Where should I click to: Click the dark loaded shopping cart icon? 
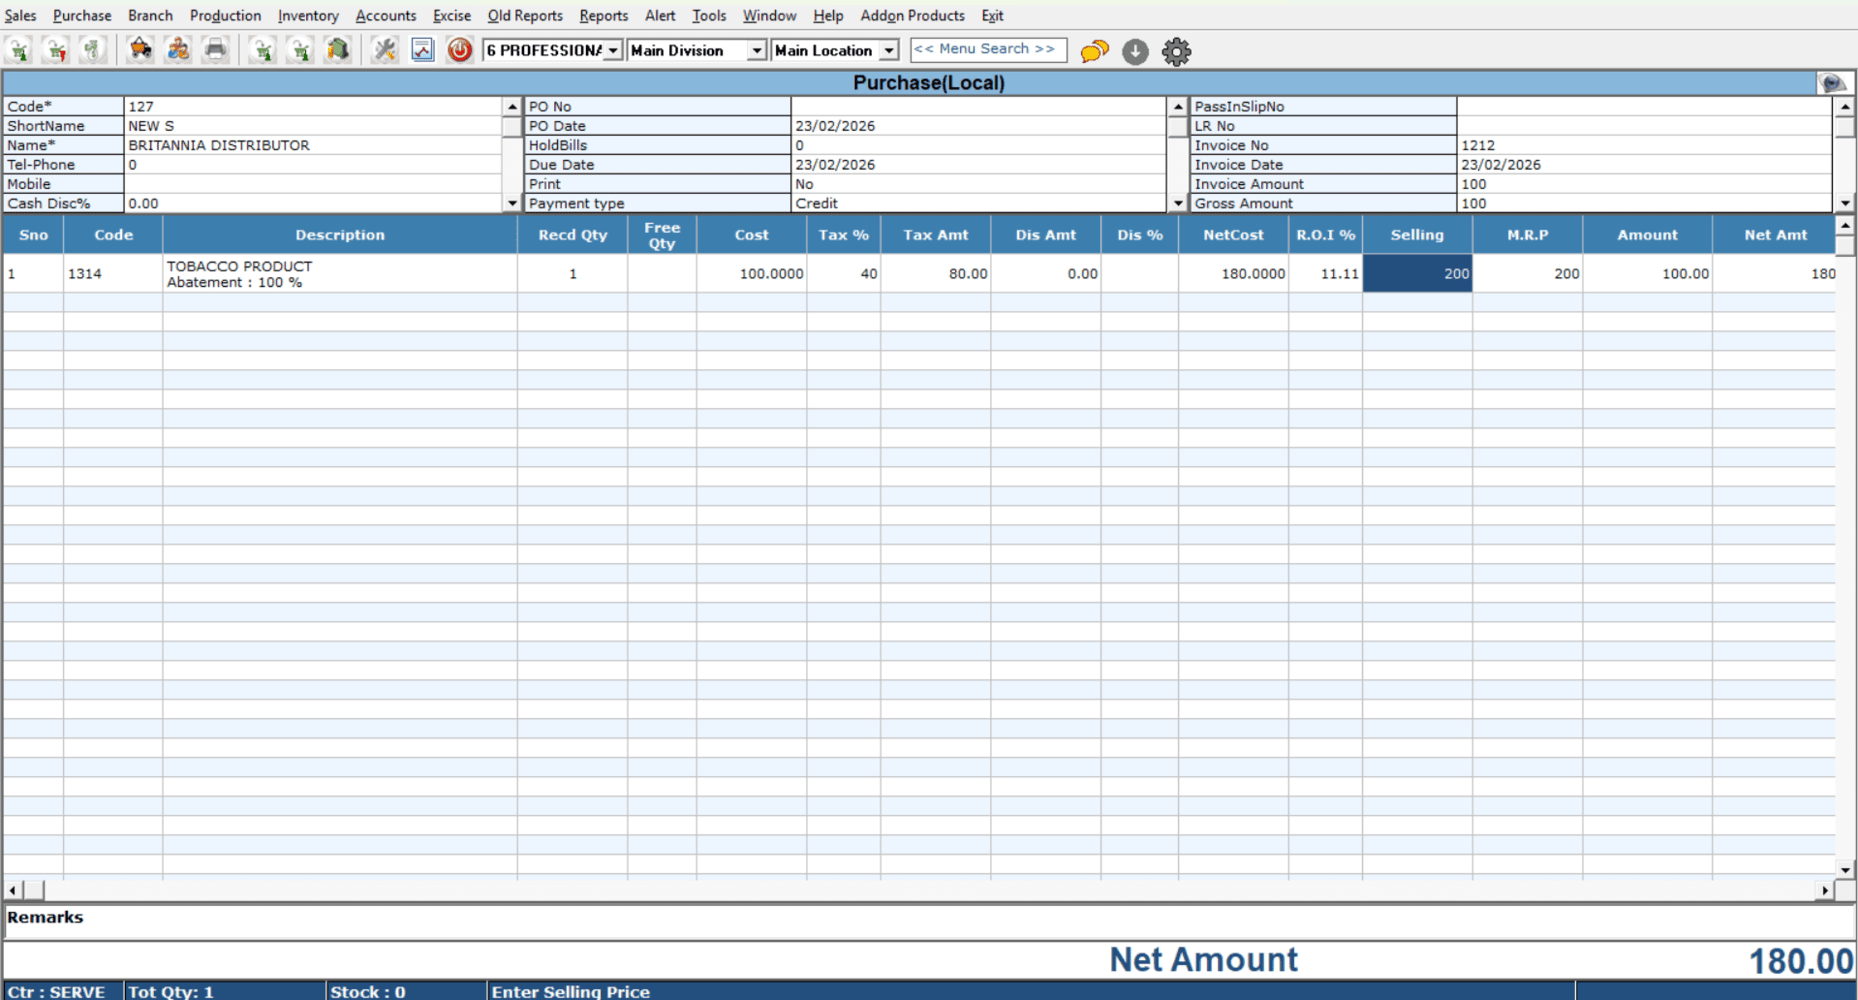pyautogui.click(x=140, y=50)
